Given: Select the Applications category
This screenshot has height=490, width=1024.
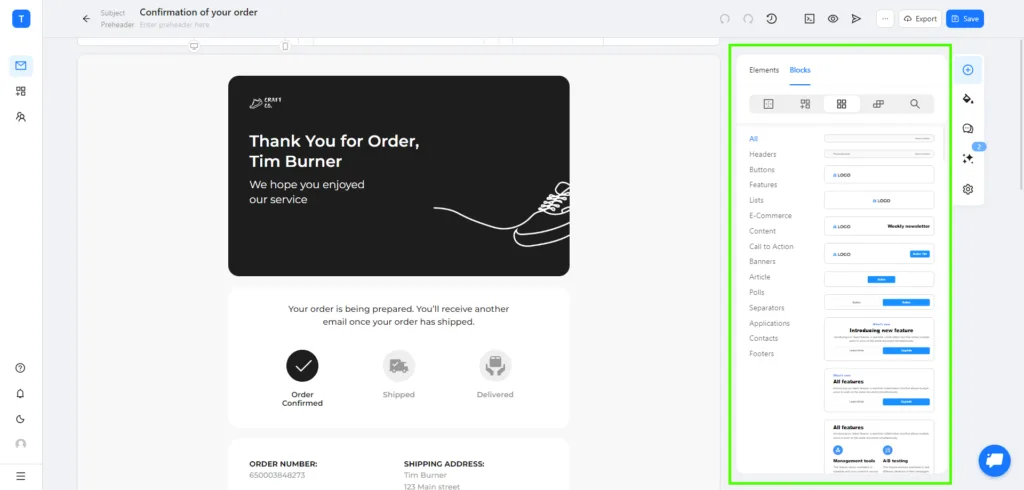Looking at the screenshot, I should pos(769,323).
